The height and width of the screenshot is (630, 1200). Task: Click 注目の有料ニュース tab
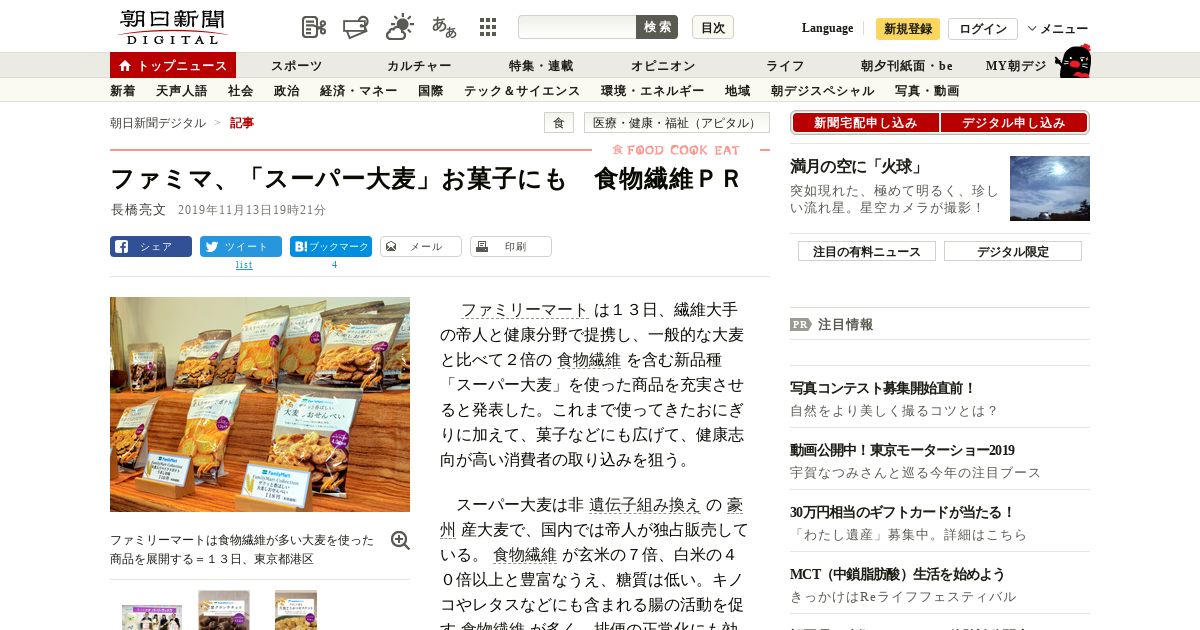point(867,251)
